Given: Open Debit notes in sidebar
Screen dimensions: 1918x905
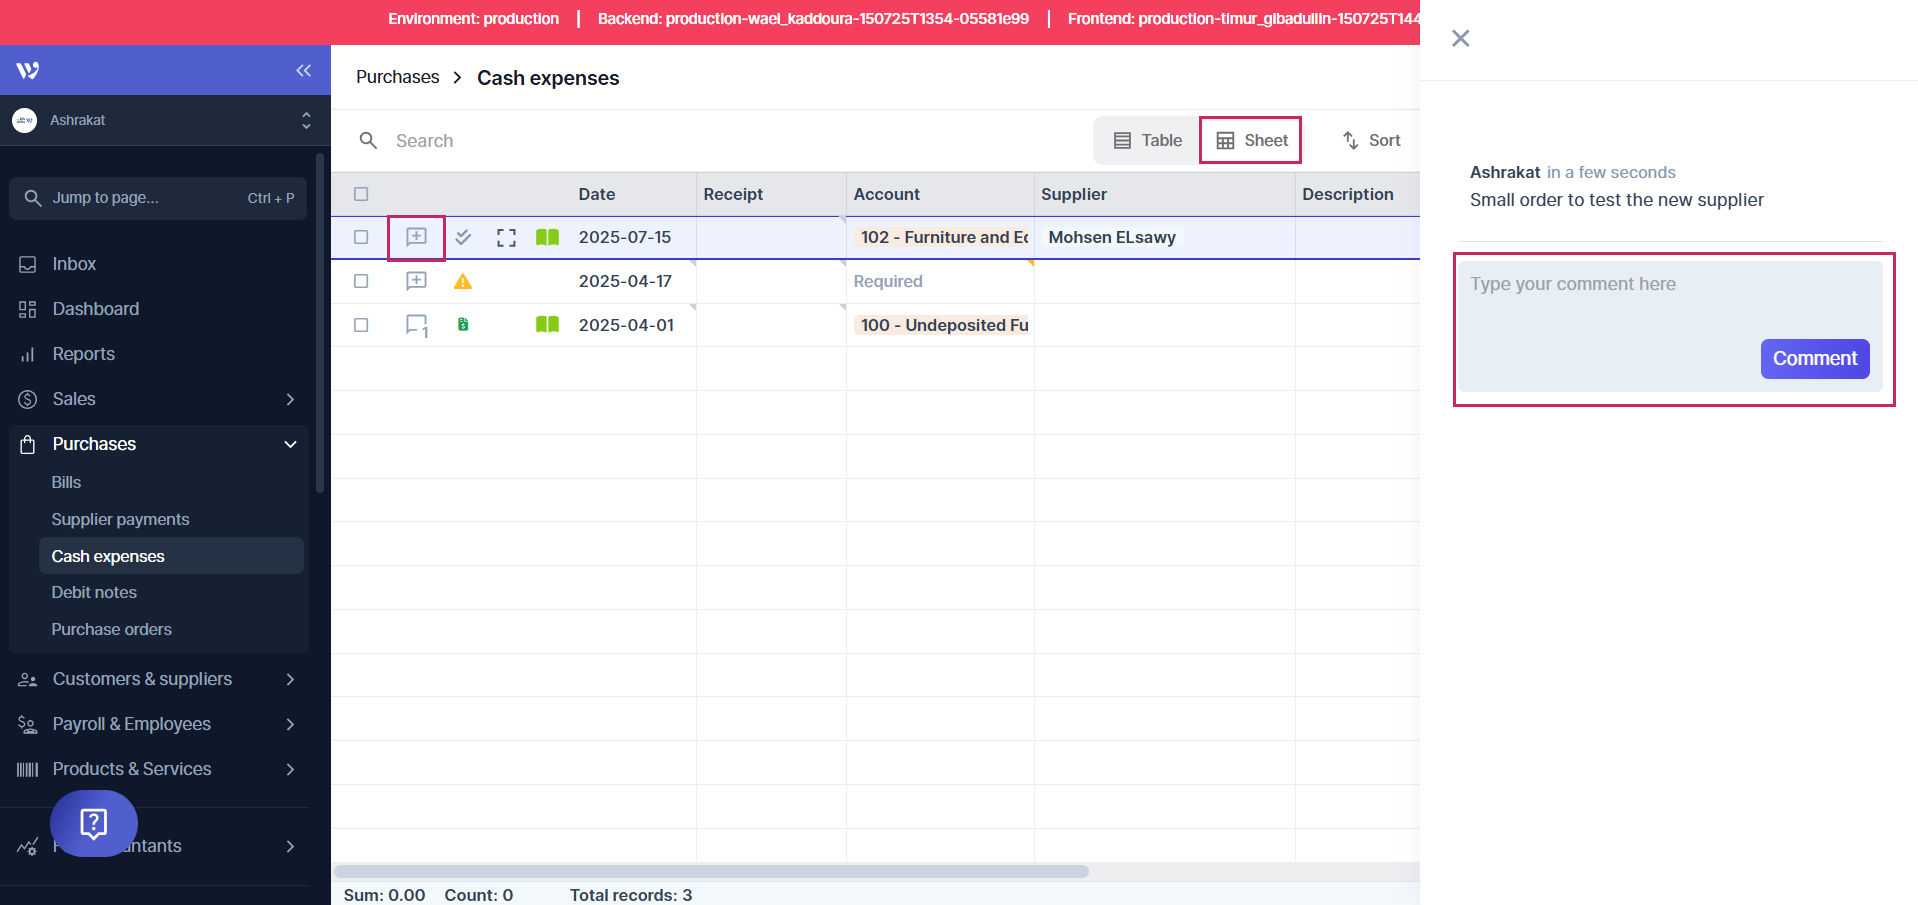Looking at the screenshot, I should click(94, 592).
